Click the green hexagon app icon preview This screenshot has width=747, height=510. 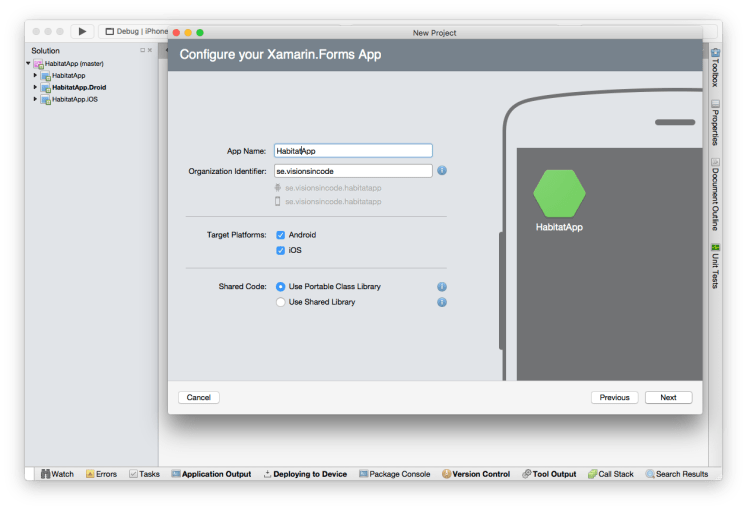click(x=559, y=193)
